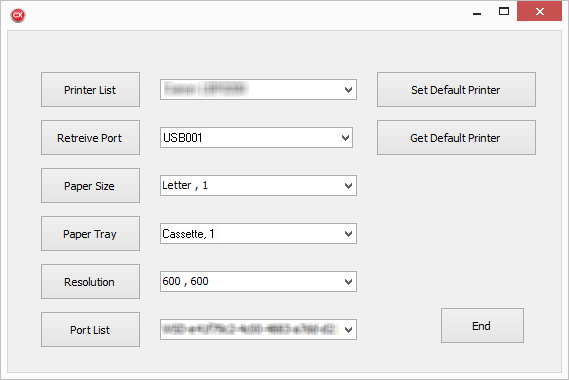Screen dimensions: 569x380
Task: Maximize the window
Action: coord(504,12)
